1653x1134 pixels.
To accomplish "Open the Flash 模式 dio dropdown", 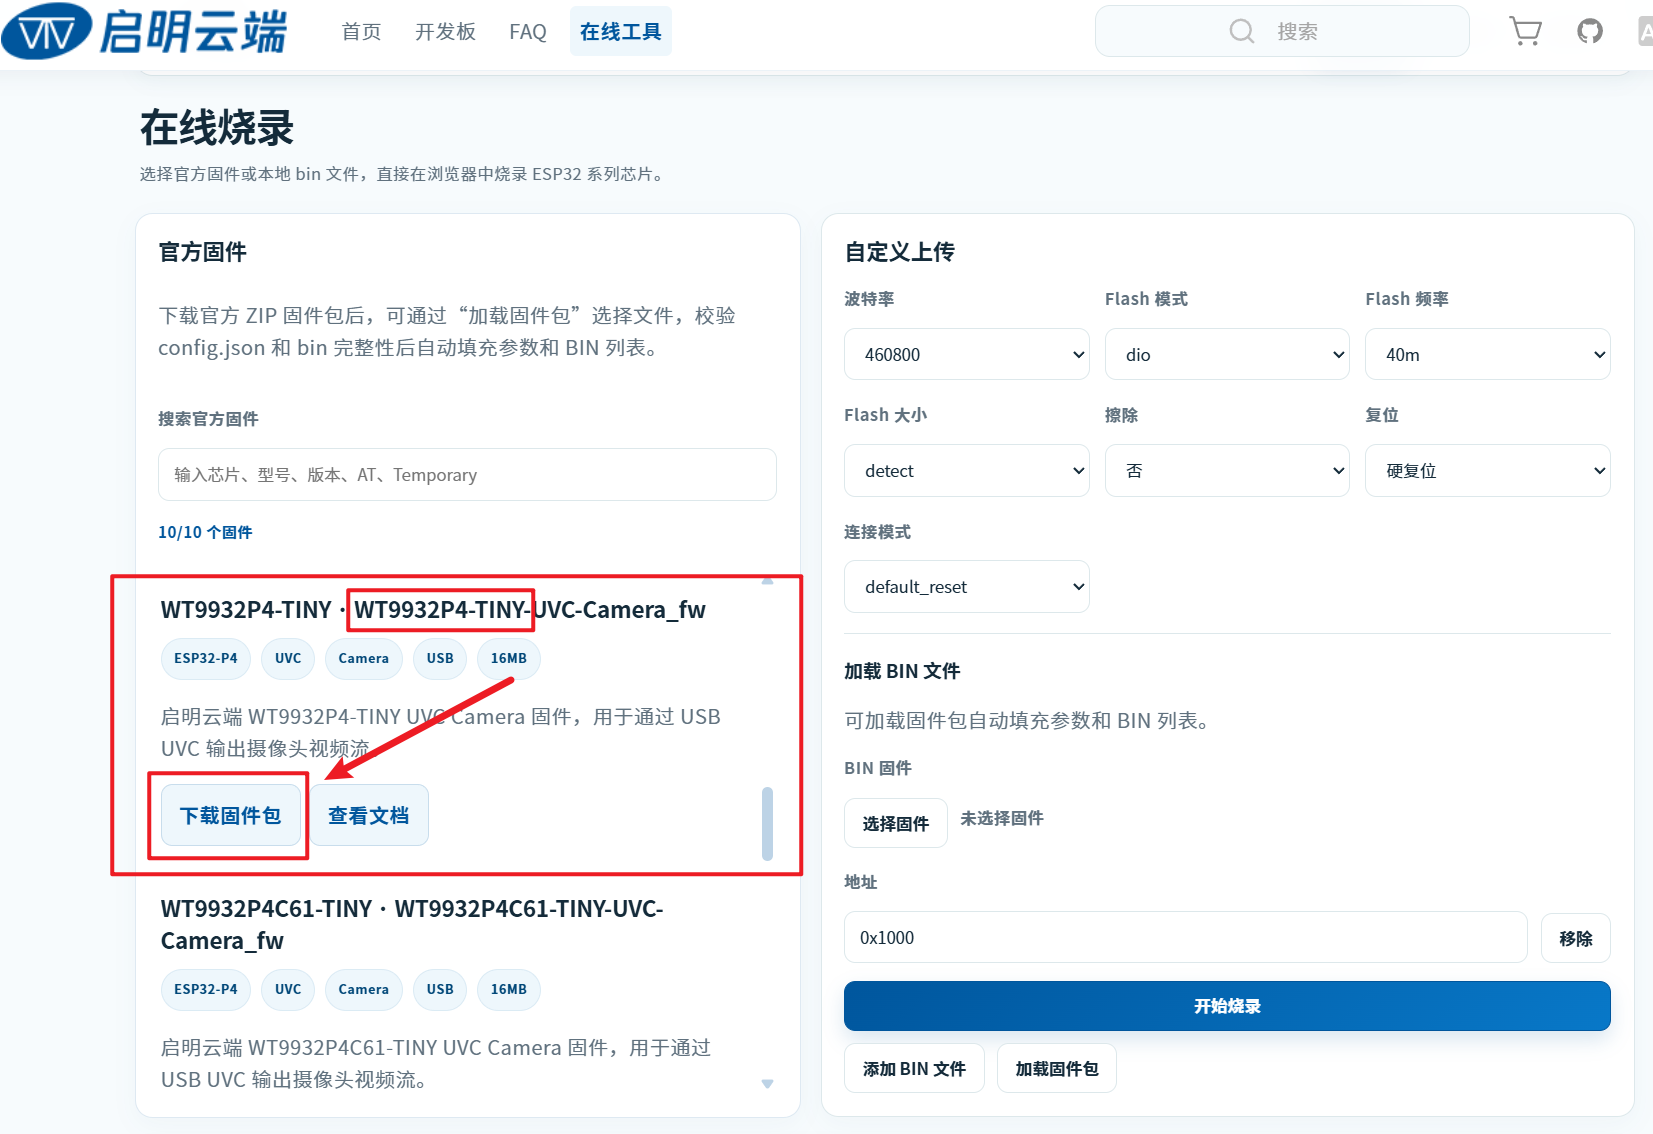I will click(x=1227, y=355).
